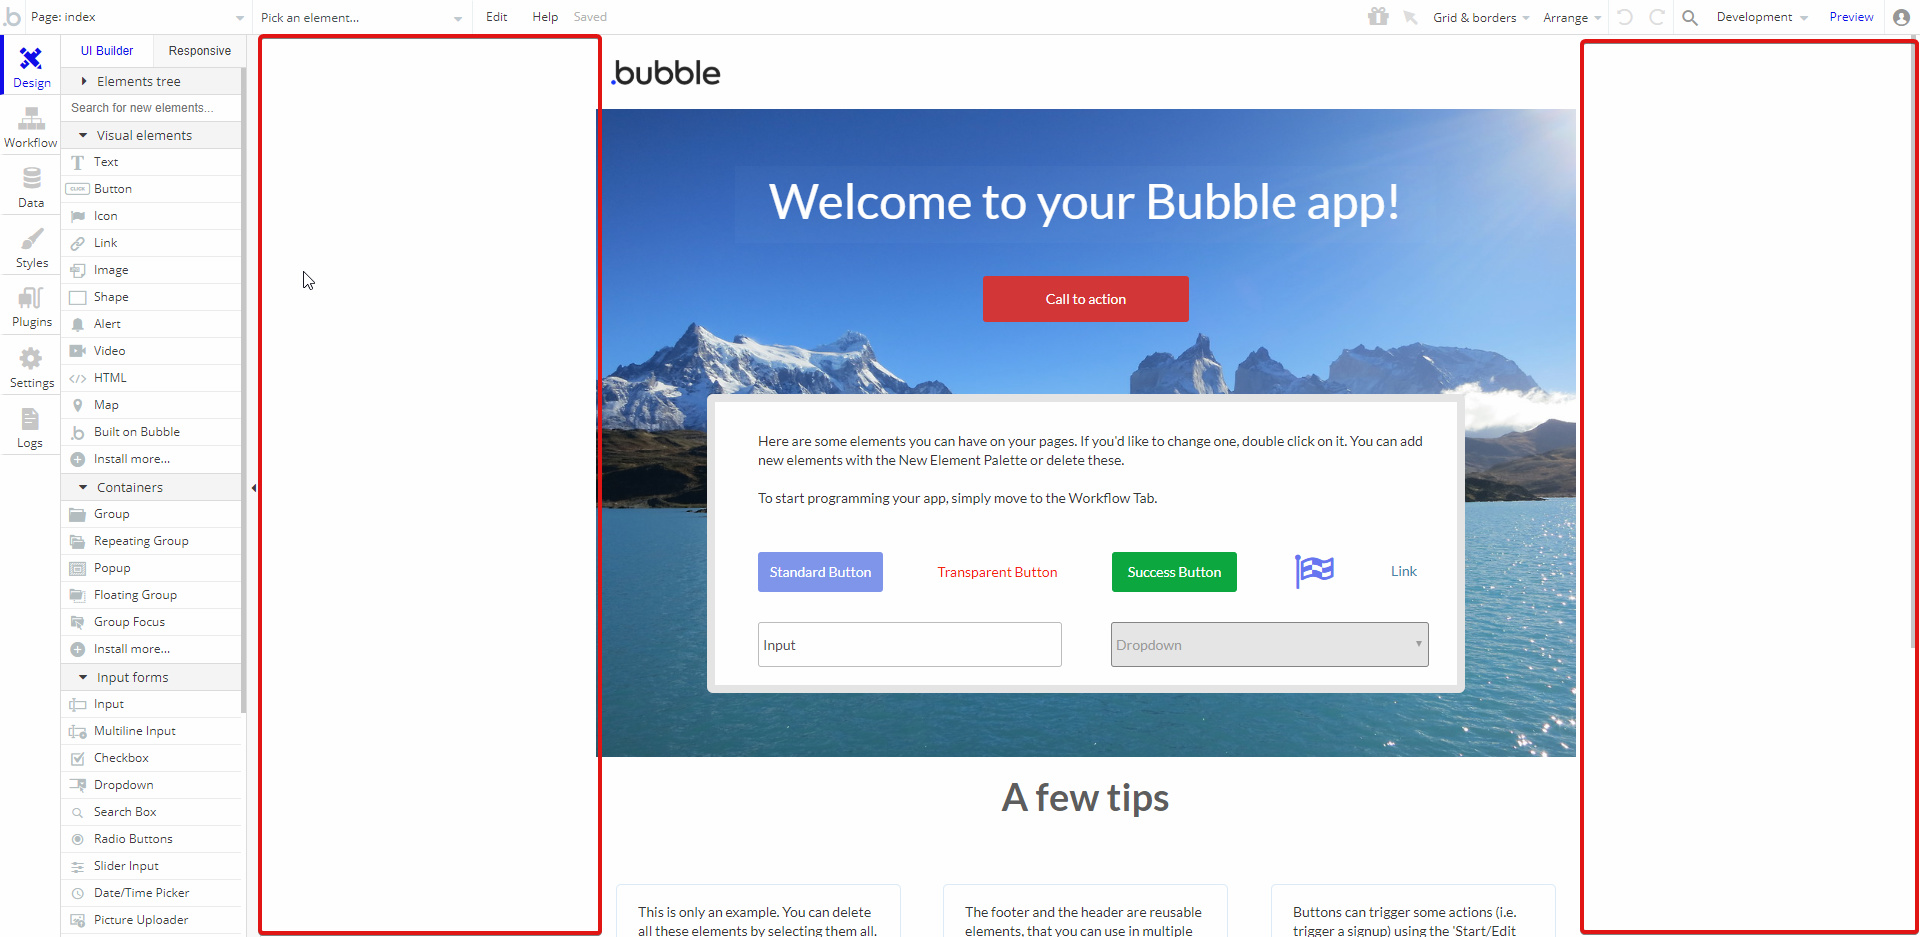Open the Workflow tab icon
The image size is (1920, 937).
pyautogui.click(x=31, y=120)
